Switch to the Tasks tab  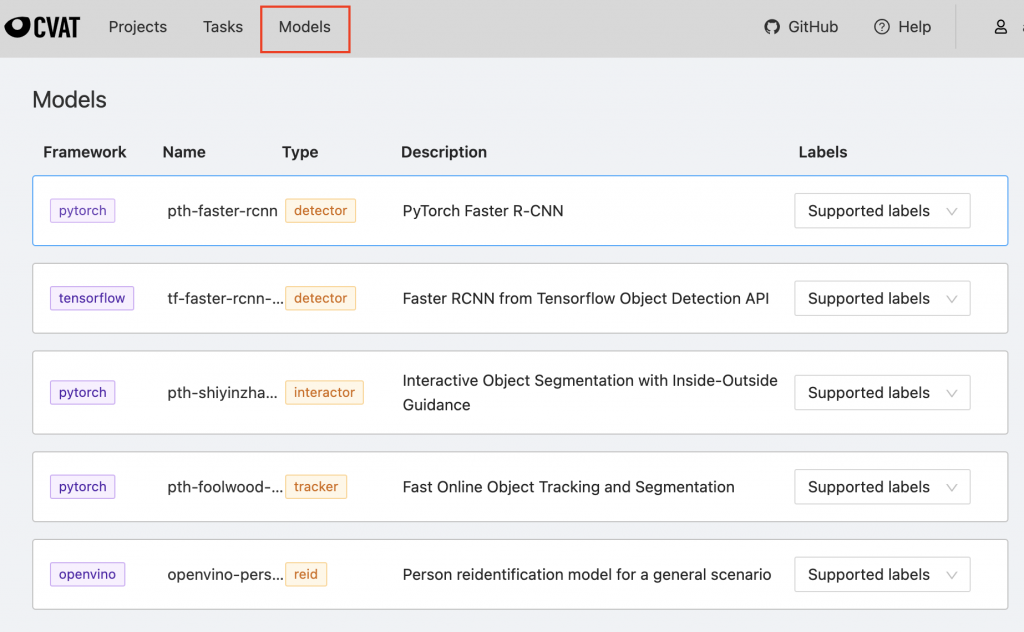pyautogui.click(x=222, y=27)
